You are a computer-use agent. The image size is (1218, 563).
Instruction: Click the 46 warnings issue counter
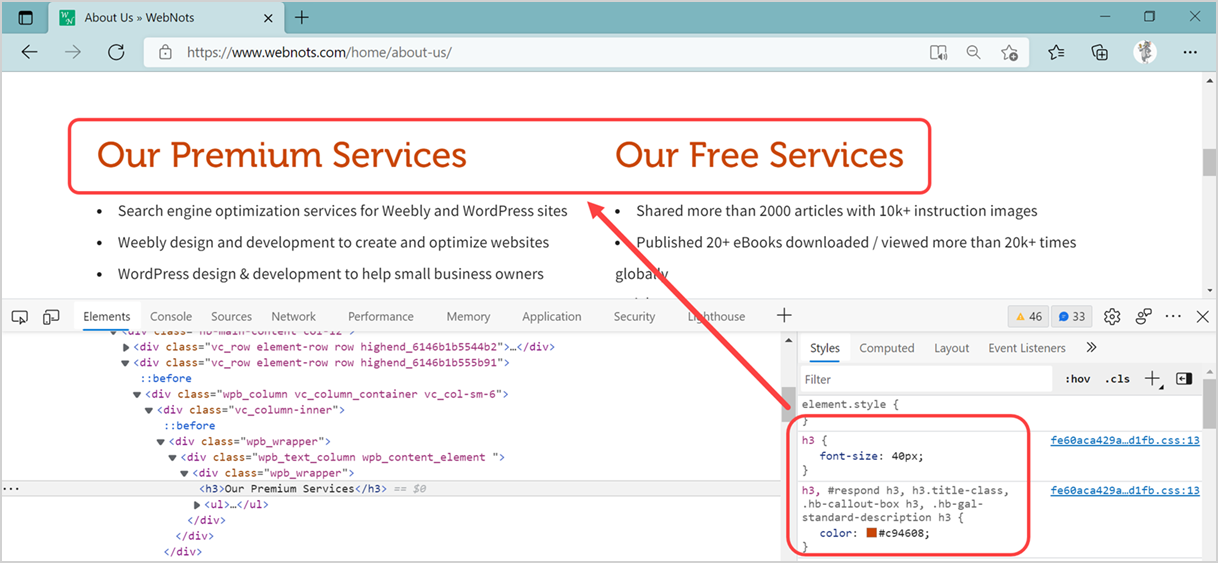pyautogui.click(x=1028, y=317)
